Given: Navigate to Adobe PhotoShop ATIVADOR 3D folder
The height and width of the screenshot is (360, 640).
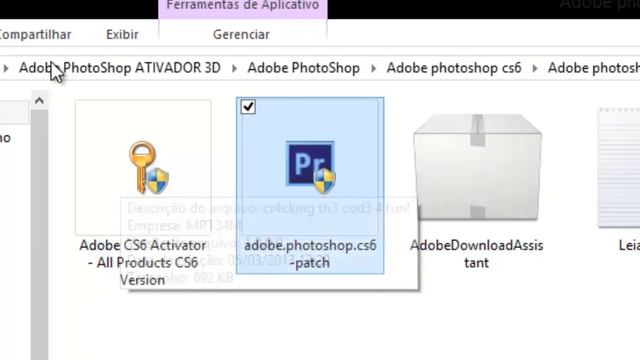Looking at the screenshot, I should [x=120, y=68].
